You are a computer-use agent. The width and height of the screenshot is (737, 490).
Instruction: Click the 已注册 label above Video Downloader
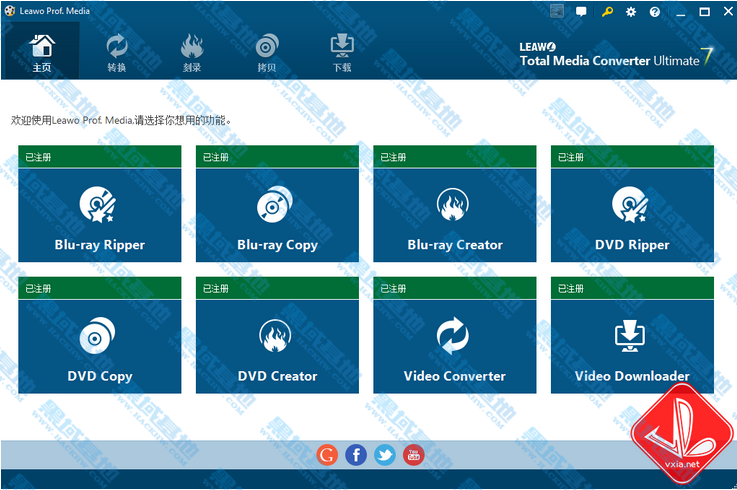(x=571, y=288)
